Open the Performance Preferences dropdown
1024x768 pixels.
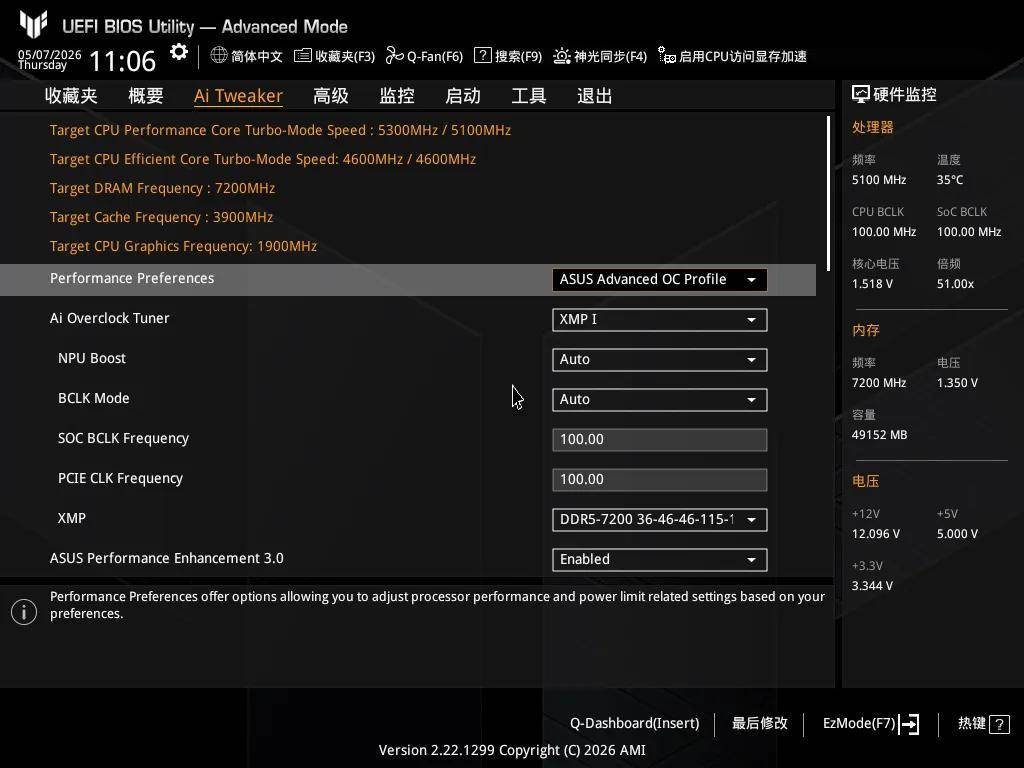click(x=660, y=280)
